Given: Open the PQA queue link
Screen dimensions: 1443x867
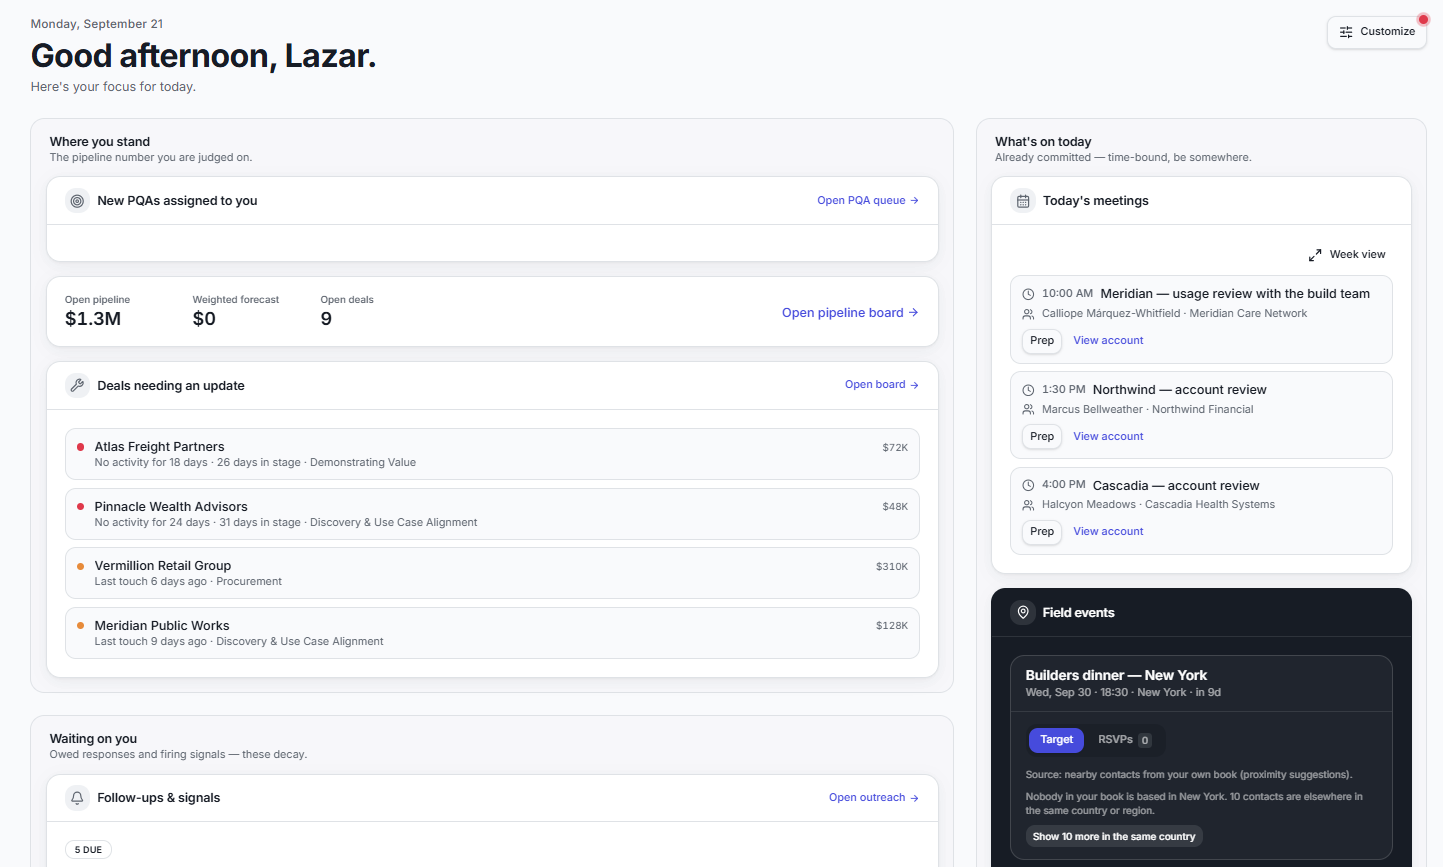Looking at the screenshot, I should pos(867,201).
